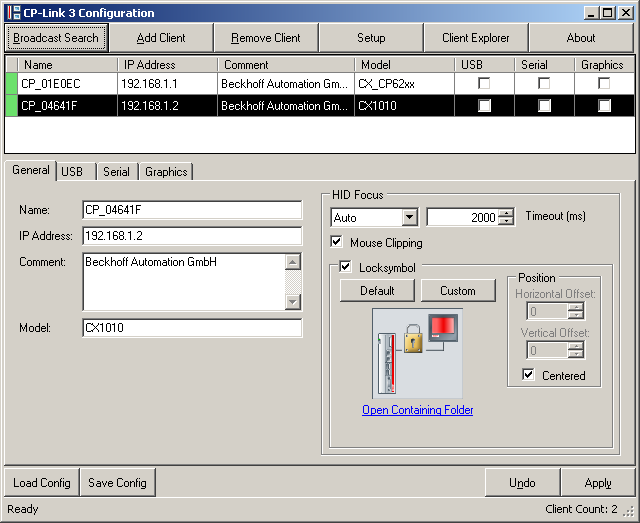Viewport: 640px width, 523px height.
Task: Toggle Graphics checkbox for CP_04641F row
Action: tap(604, 106)
